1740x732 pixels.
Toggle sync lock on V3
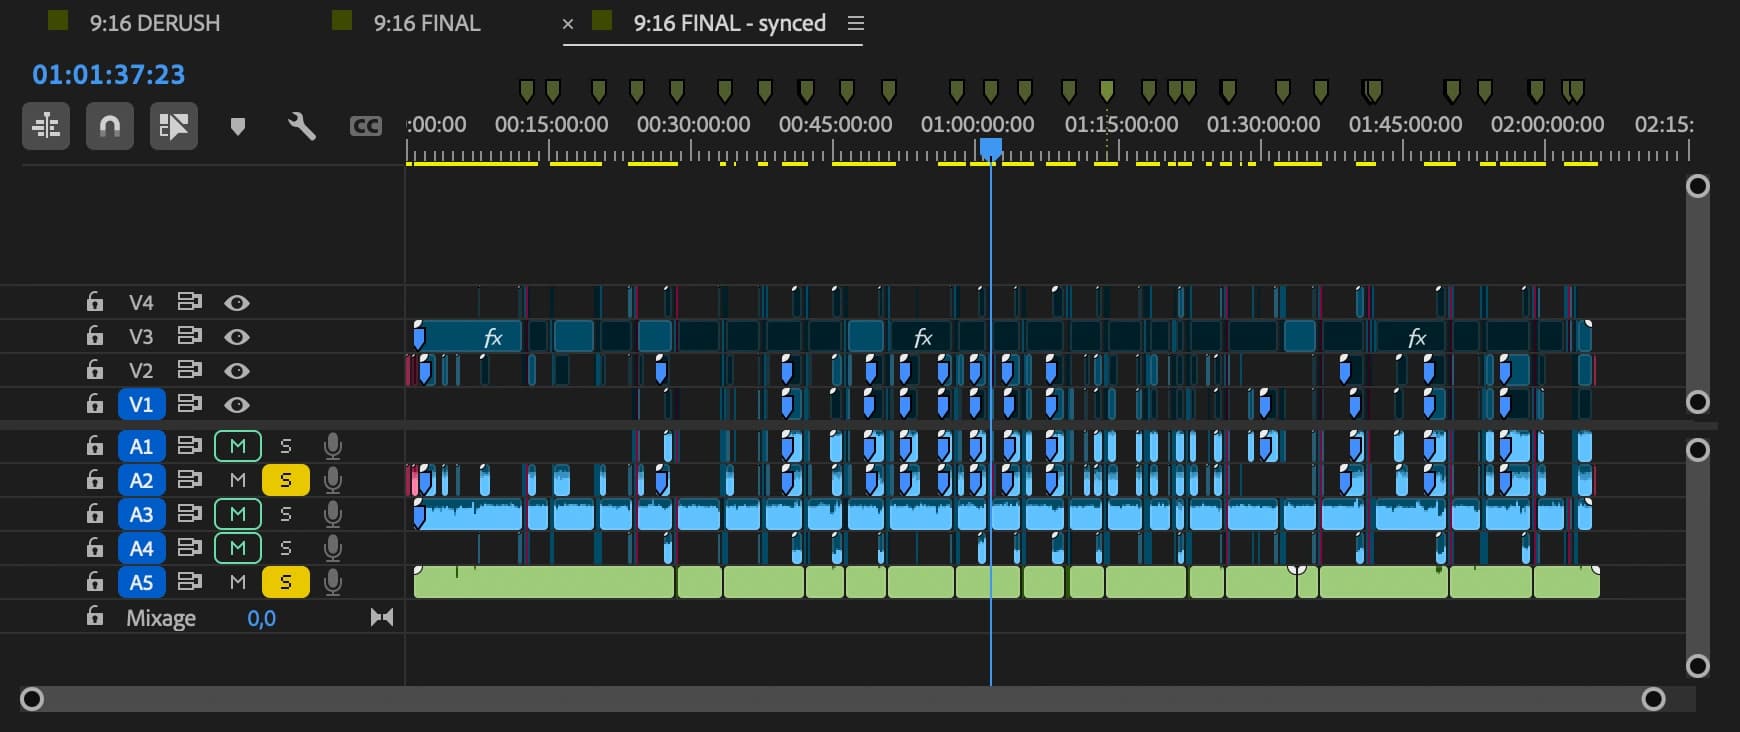pos(189,336)
